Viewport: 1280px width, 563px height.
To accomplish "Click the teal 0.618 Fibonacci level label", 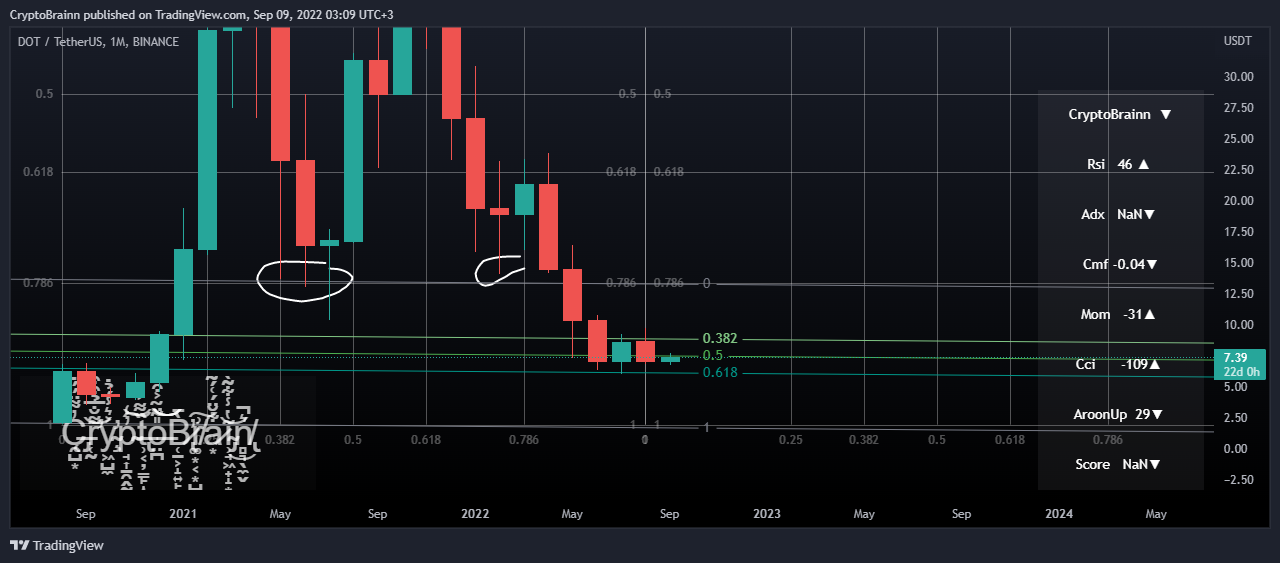I will click(x=720, y=372).
